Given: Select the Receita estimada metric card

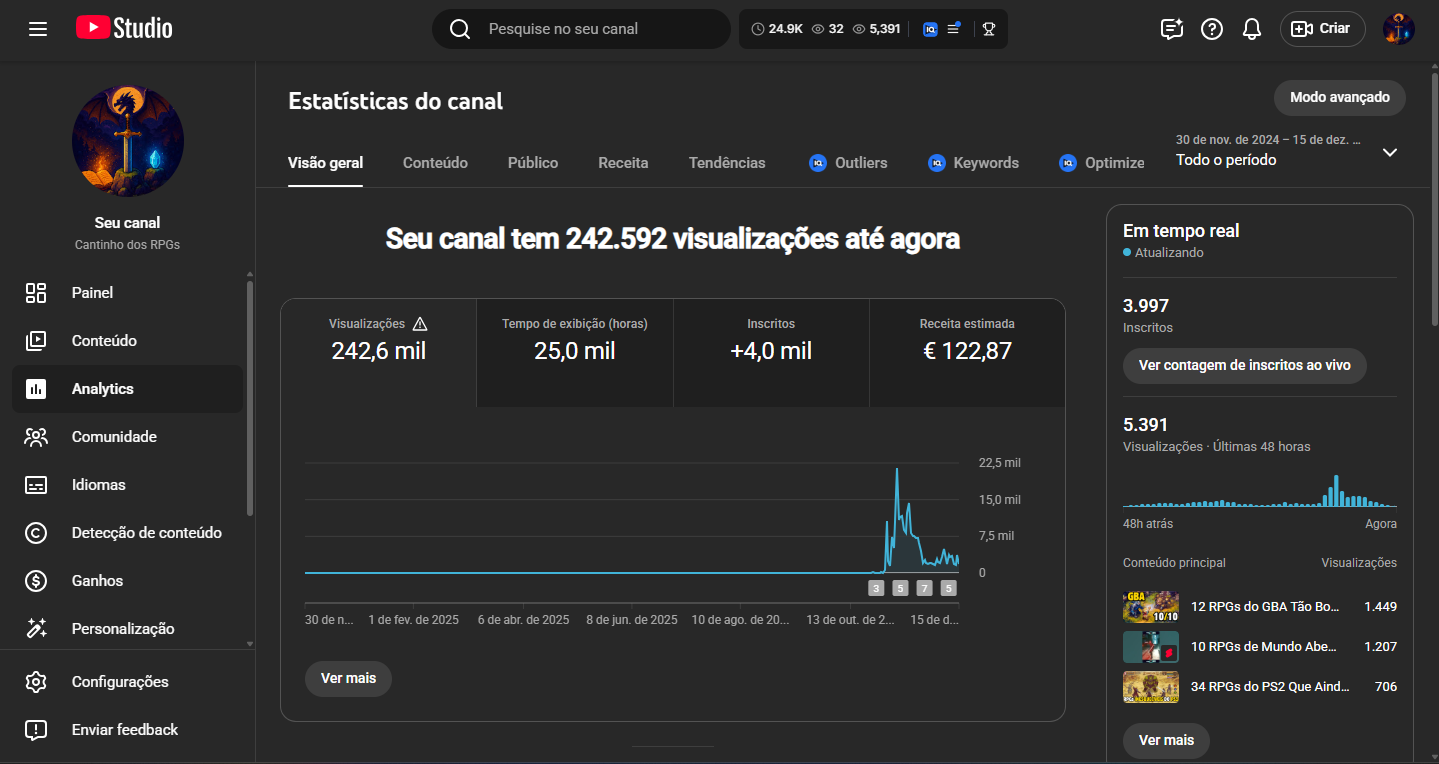Looking at the screenshot, I should [x=967, y=353].
